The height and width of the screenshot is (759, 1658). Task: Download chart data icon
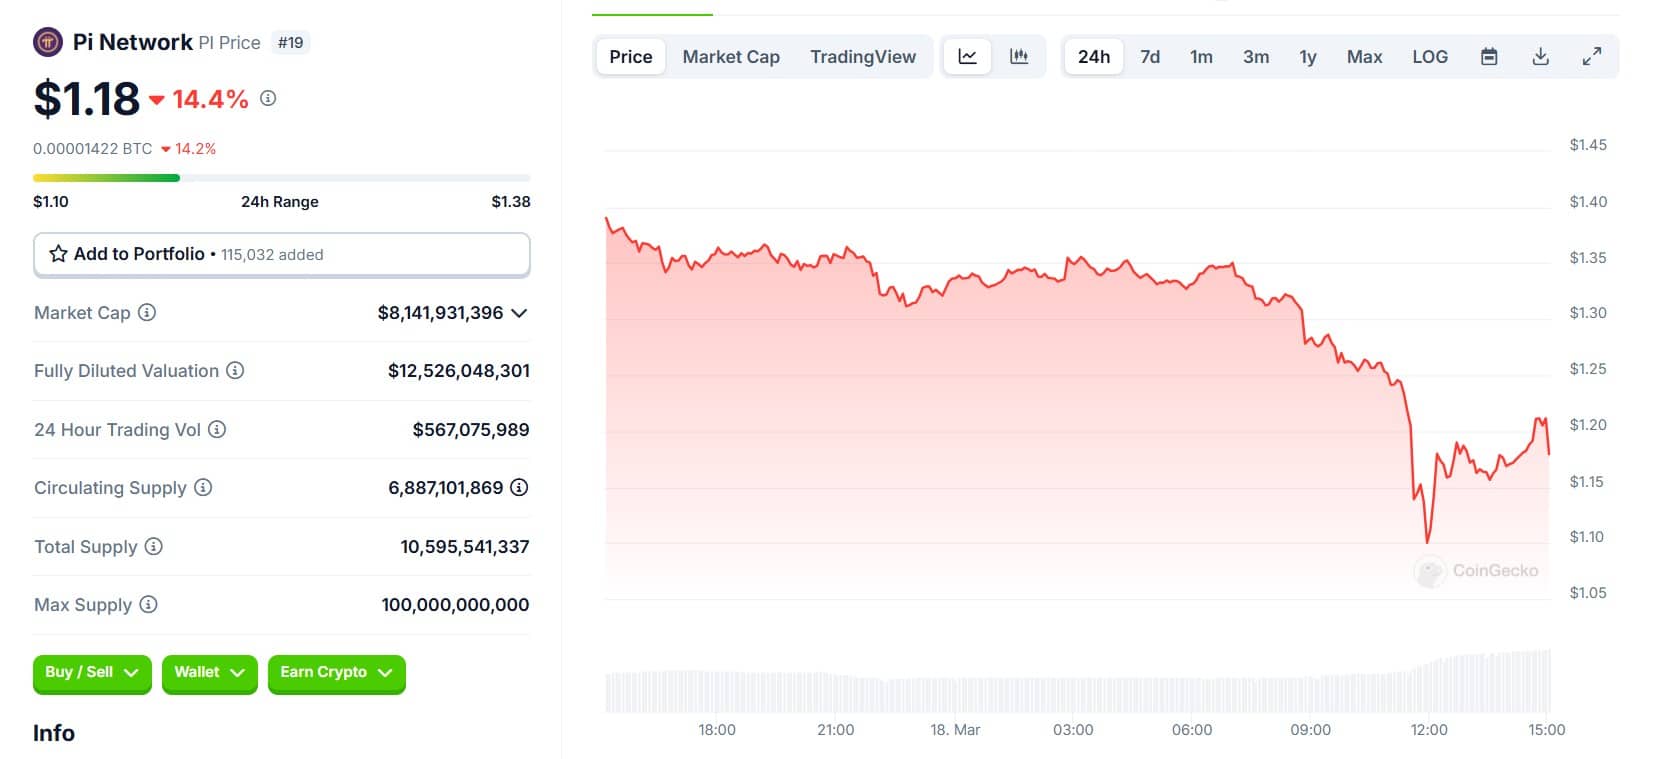click(x=1541, y=57)
